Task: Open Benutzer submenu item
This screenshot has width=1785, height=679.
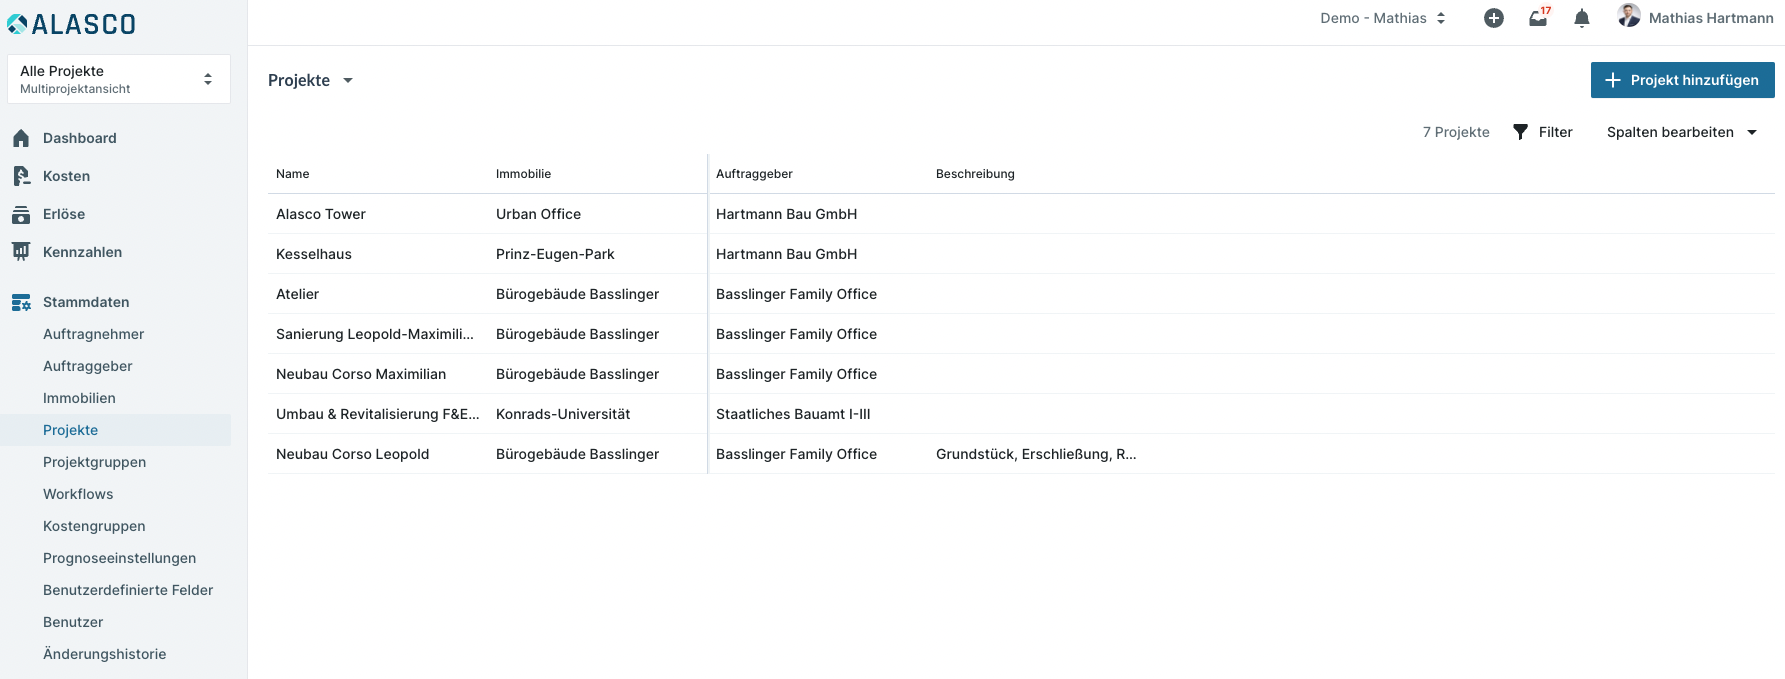Action: click(73, 622)
